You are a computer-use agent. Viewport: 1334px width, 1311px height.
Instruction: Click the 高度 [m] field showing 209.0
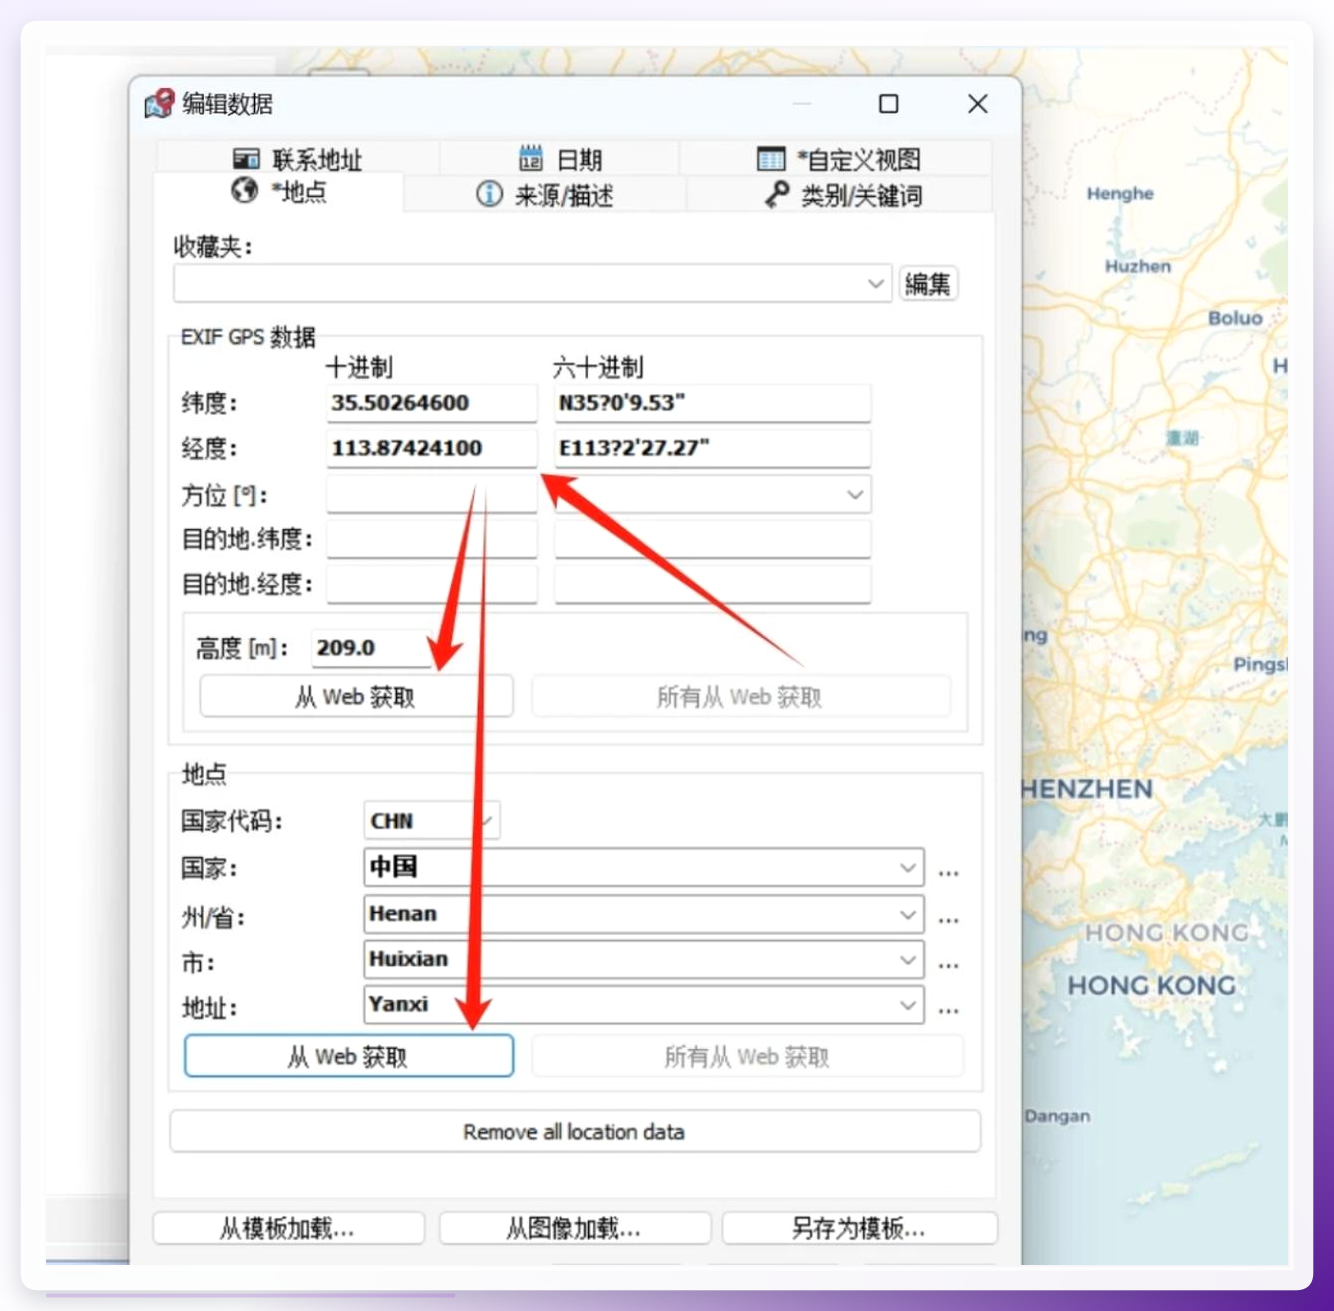click(x=372, y=648)
